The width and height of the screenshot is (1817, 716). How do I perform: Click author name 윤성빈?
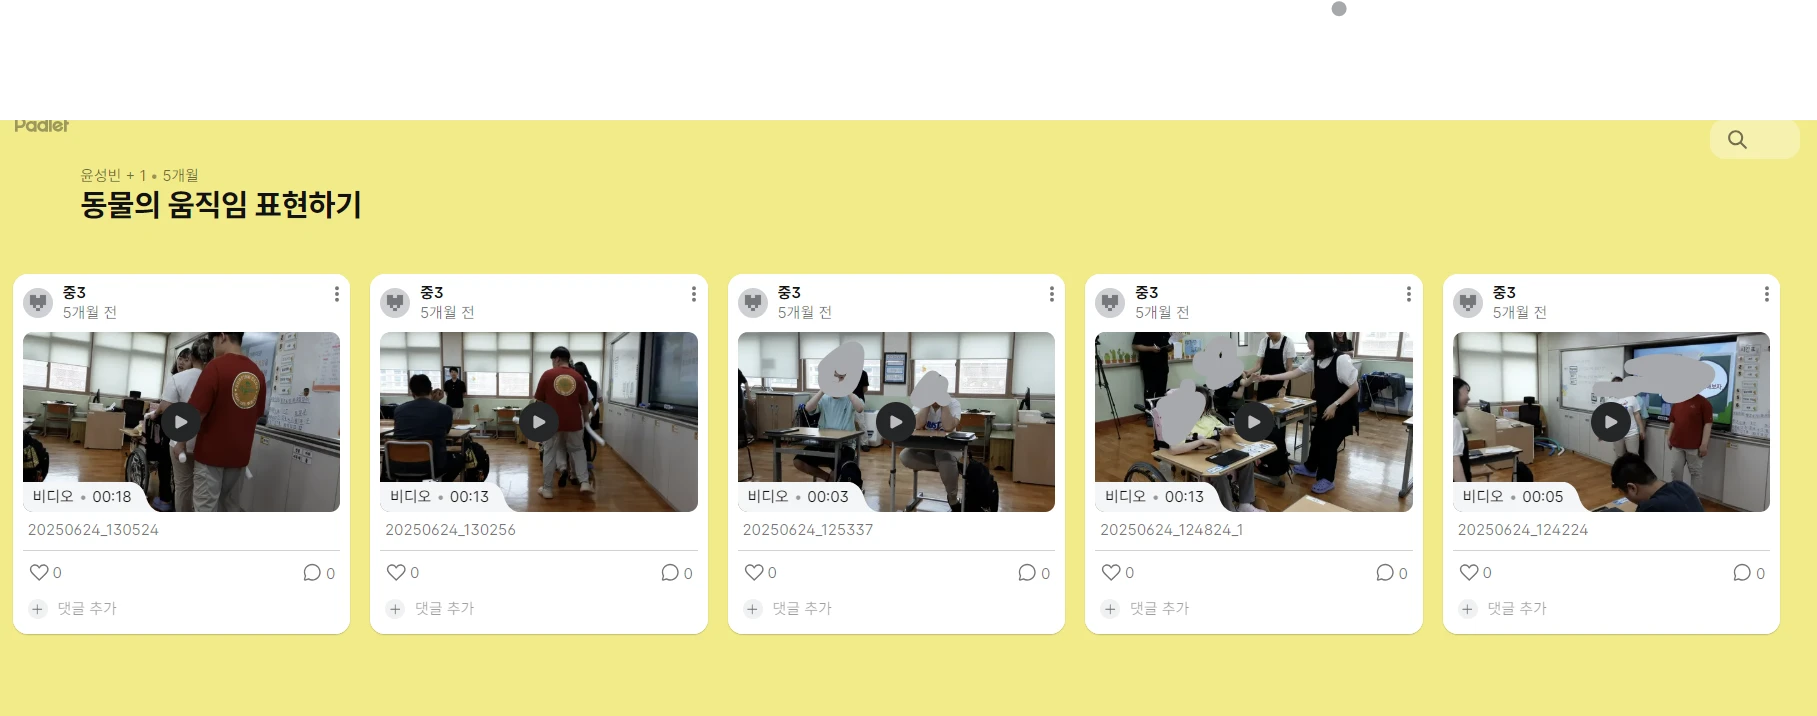point(100,175)
